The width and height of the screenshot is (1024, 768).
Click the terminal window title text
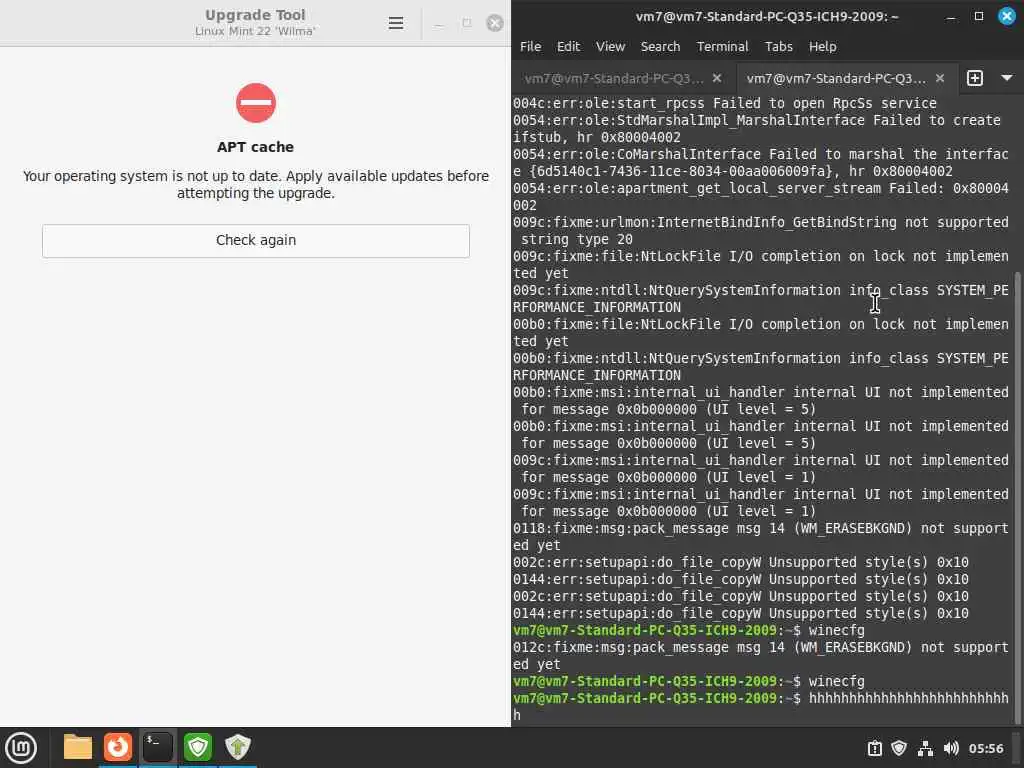tap(767, 16)
